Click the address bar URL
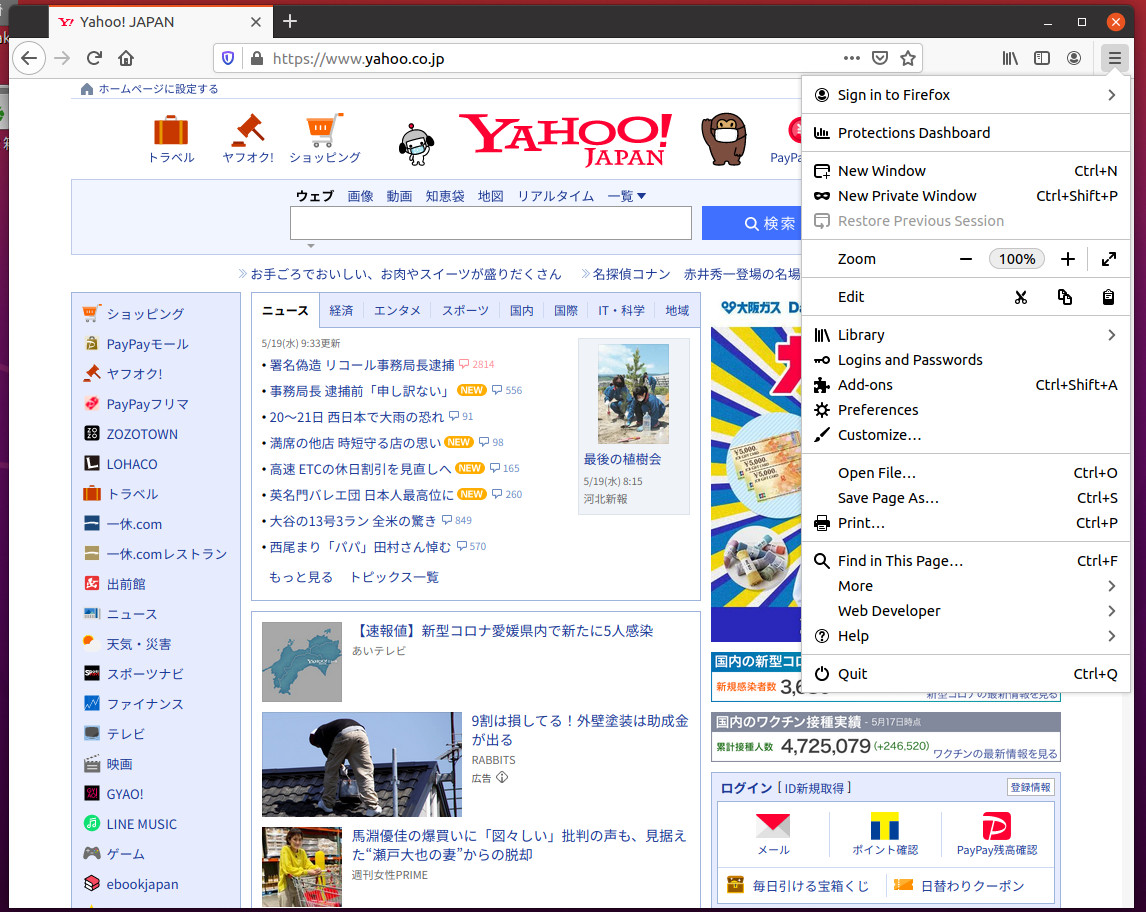Screen dimensions: 1146x912 point(358,58)
